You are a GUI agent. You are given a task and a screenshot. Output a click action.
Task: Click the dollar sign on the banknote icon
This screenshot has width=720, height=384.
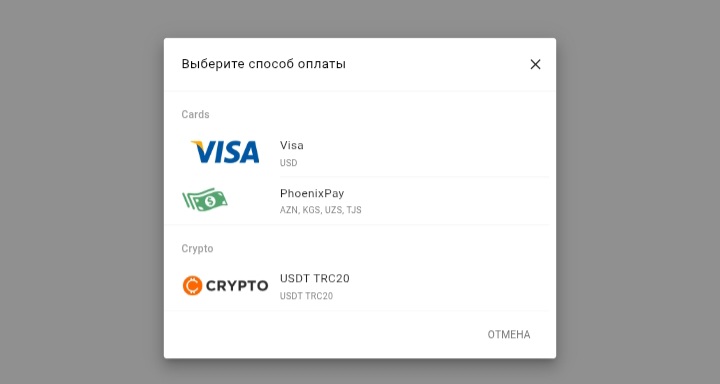click(210, 201)
